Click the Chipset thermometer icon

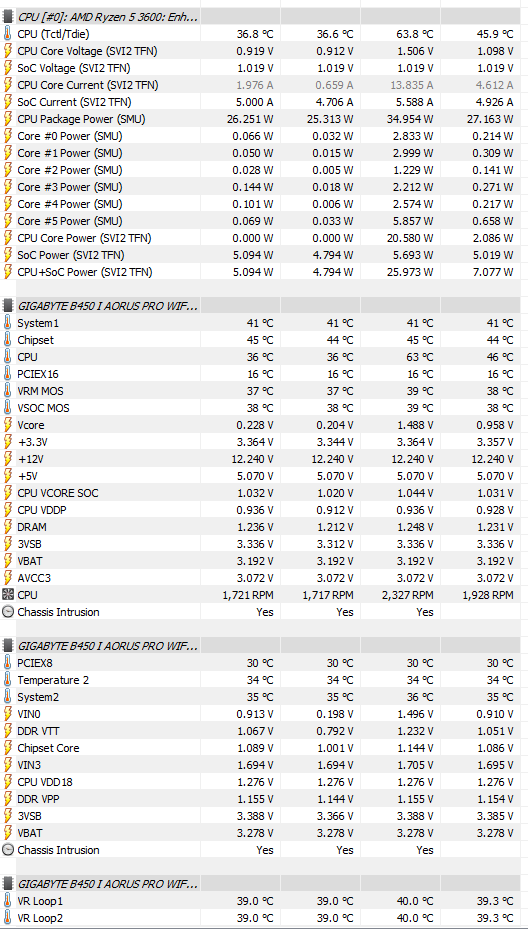point(8,340)
